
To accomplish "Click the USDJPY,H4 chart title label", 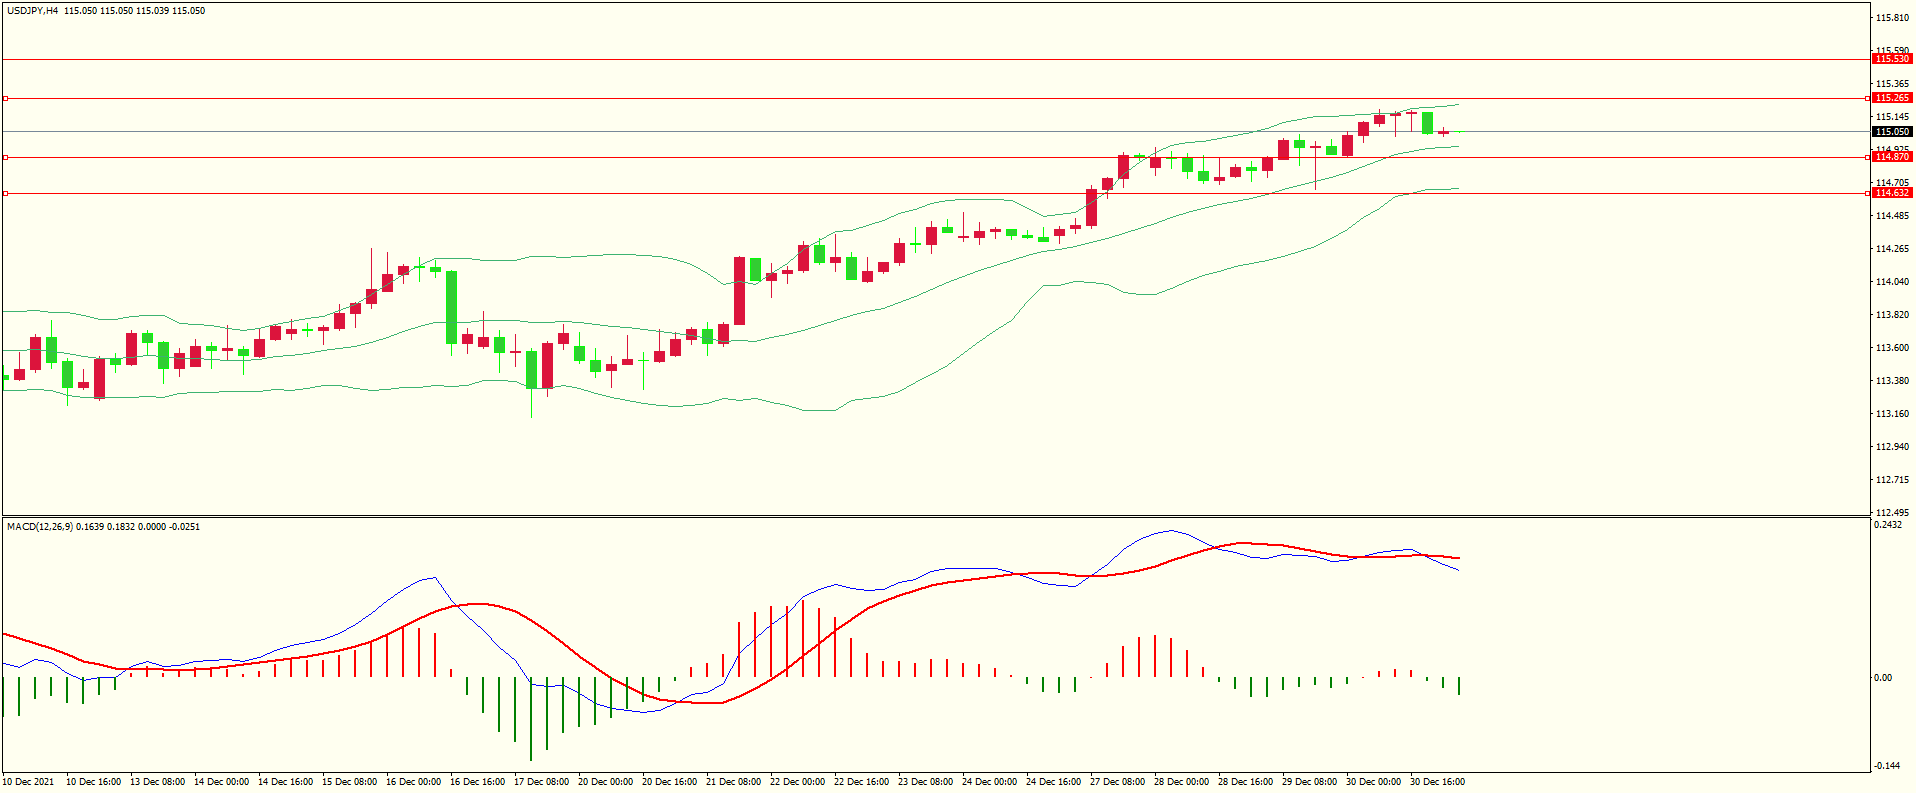I will pos(32,11).
